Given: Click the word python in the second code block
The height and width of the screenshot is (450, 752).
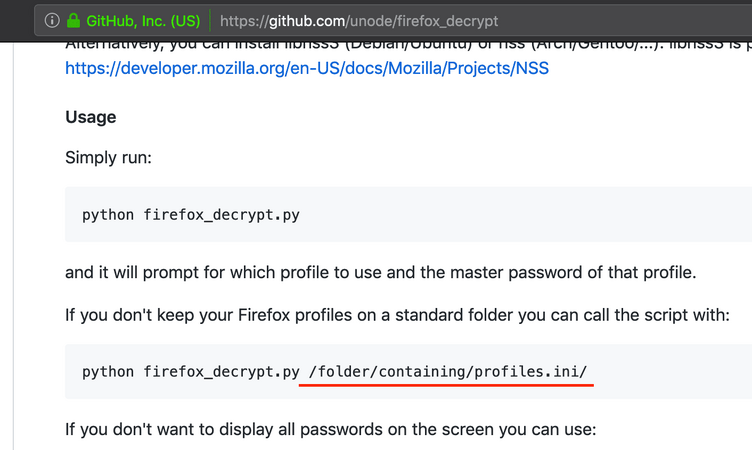Looking at the screenshot, I should point(108,372).
